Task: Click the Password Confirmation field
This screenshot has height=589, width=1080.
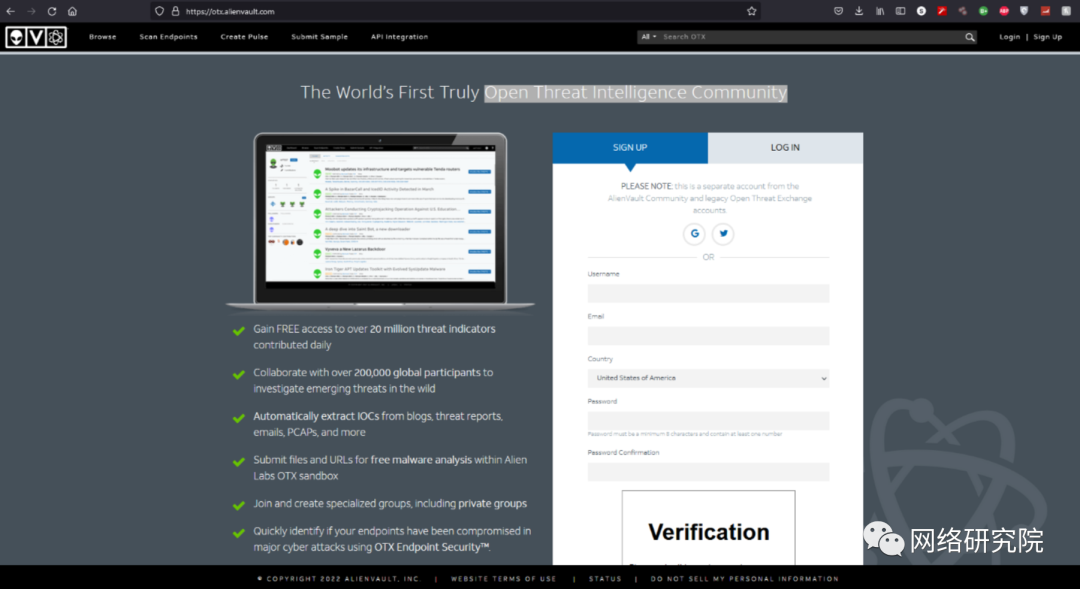Action: (708, 472)
